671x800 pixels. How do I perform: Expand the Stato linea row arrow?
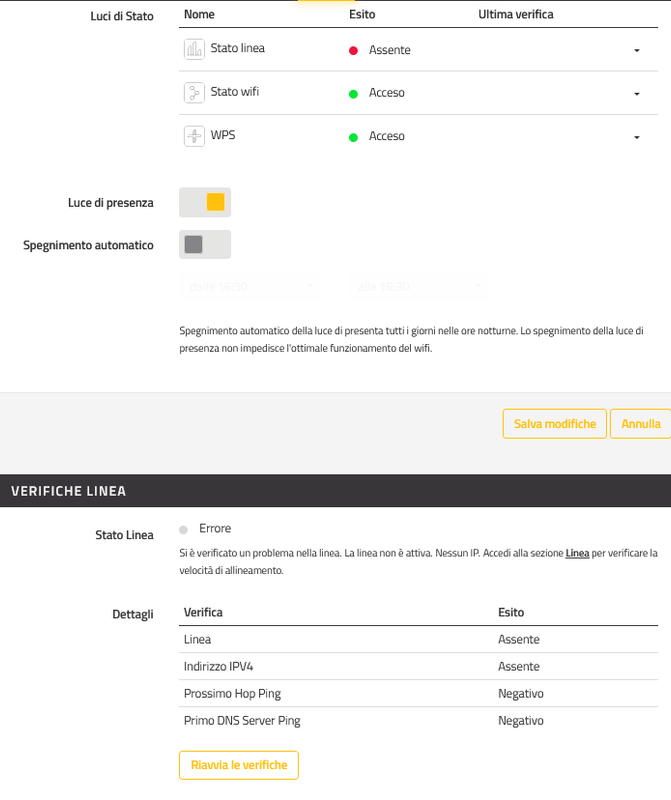pyautogui.click(x=637, y=51)
